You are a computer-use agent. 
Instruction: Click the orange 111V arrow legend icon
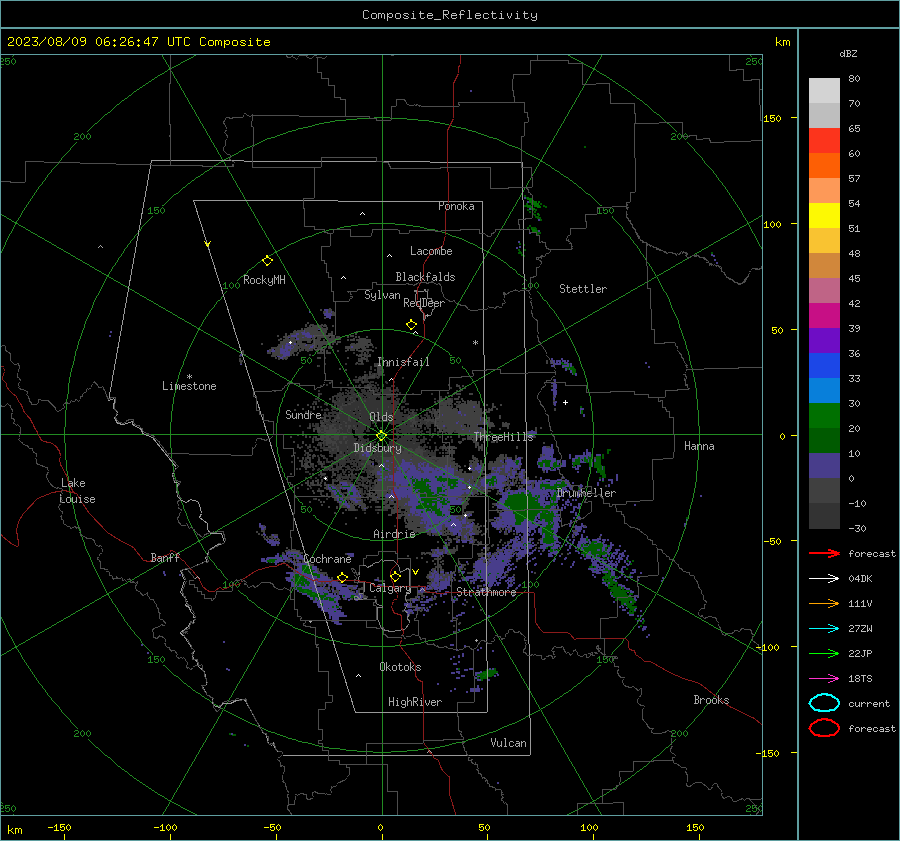[824, 603]
